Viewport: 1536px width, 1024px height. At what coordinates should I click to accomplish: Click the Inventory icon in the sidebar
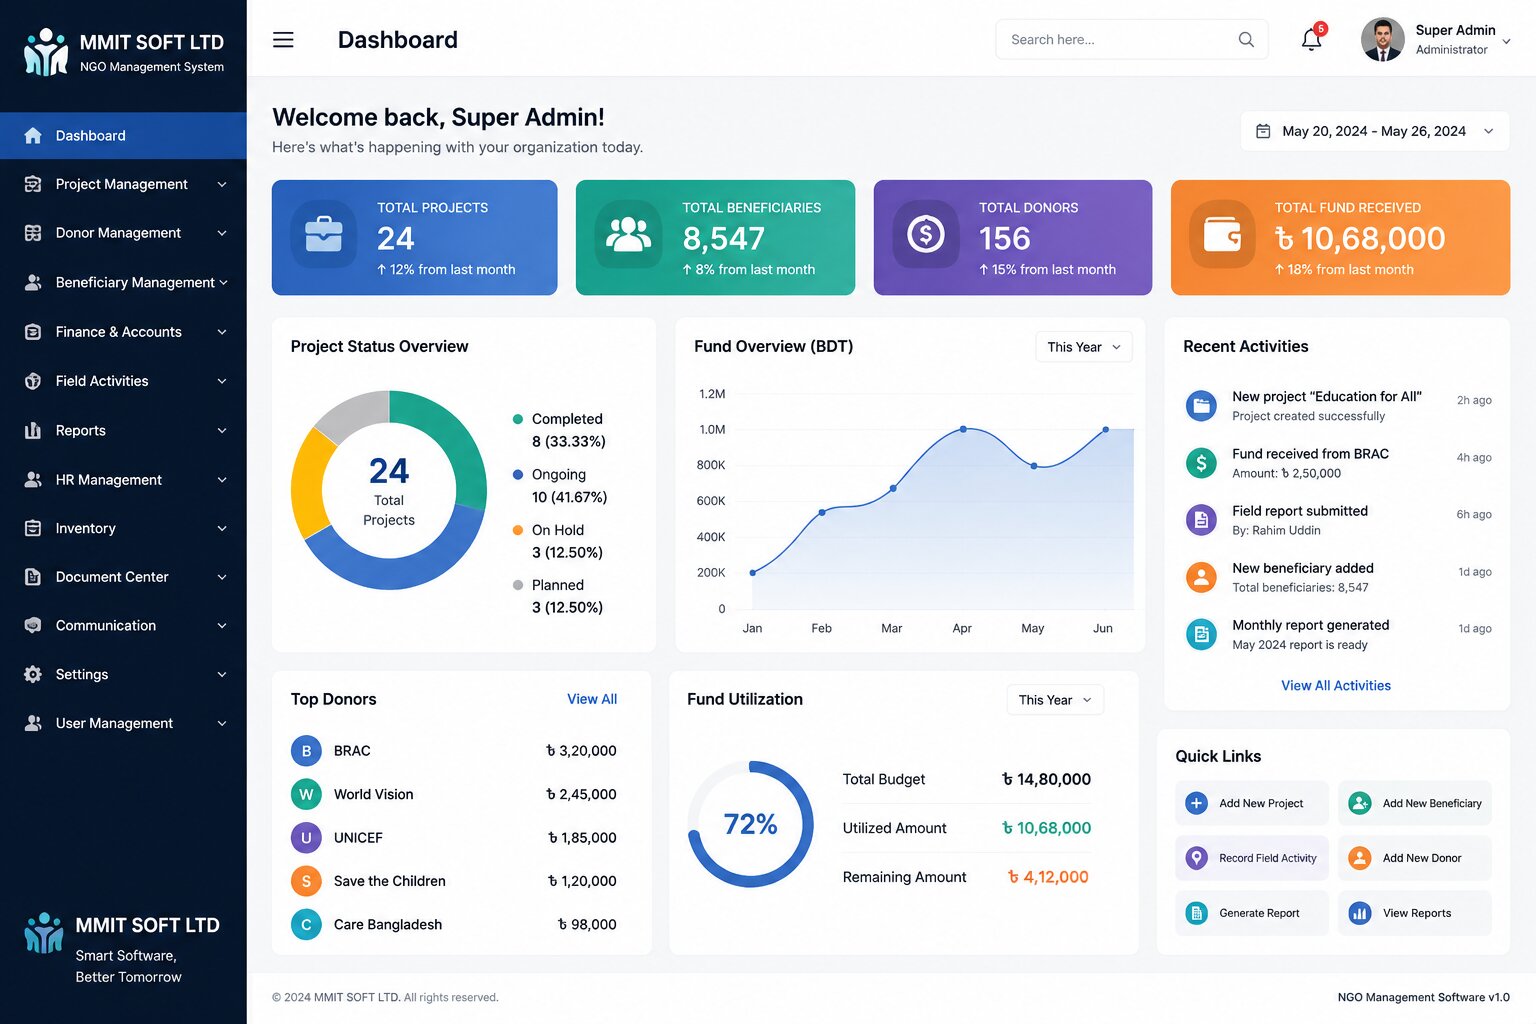(x=33, y=528)
